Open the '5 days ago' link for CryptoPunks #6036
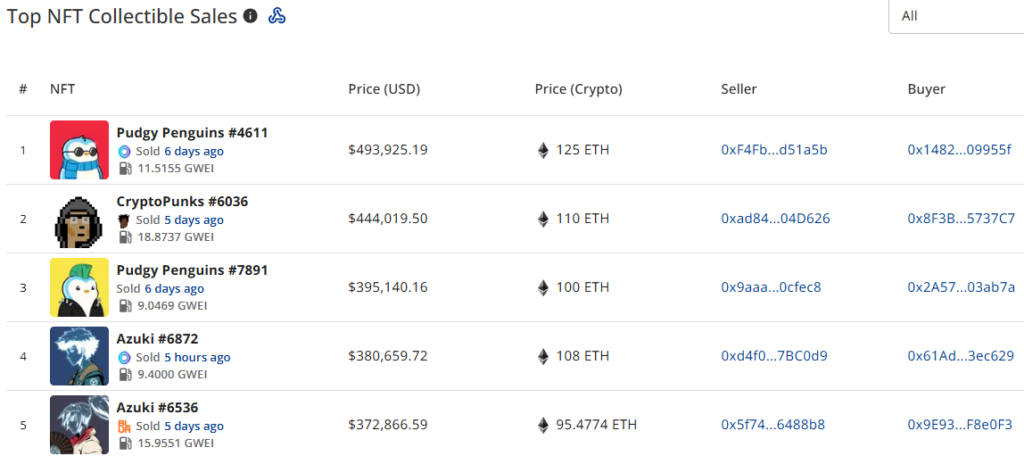 (x=194, y=220)
